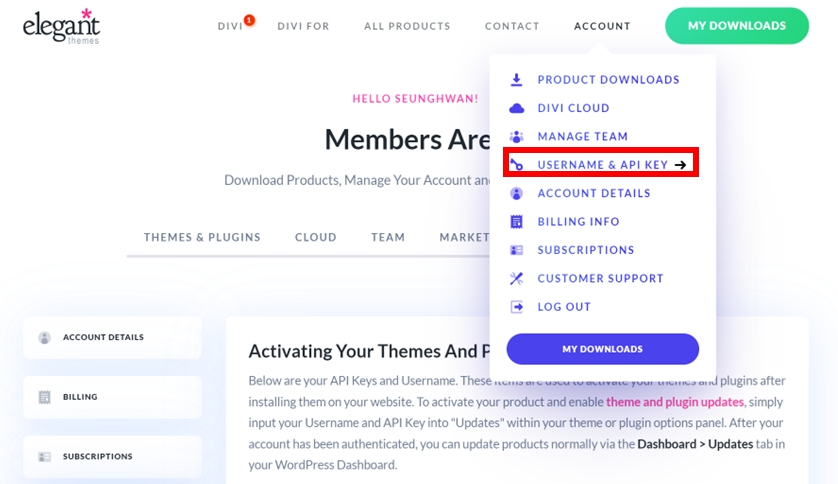The height and width of the screenshot is (484, 838).
Task: Switch to the Team tab
Action: click(x=388, y=237)
